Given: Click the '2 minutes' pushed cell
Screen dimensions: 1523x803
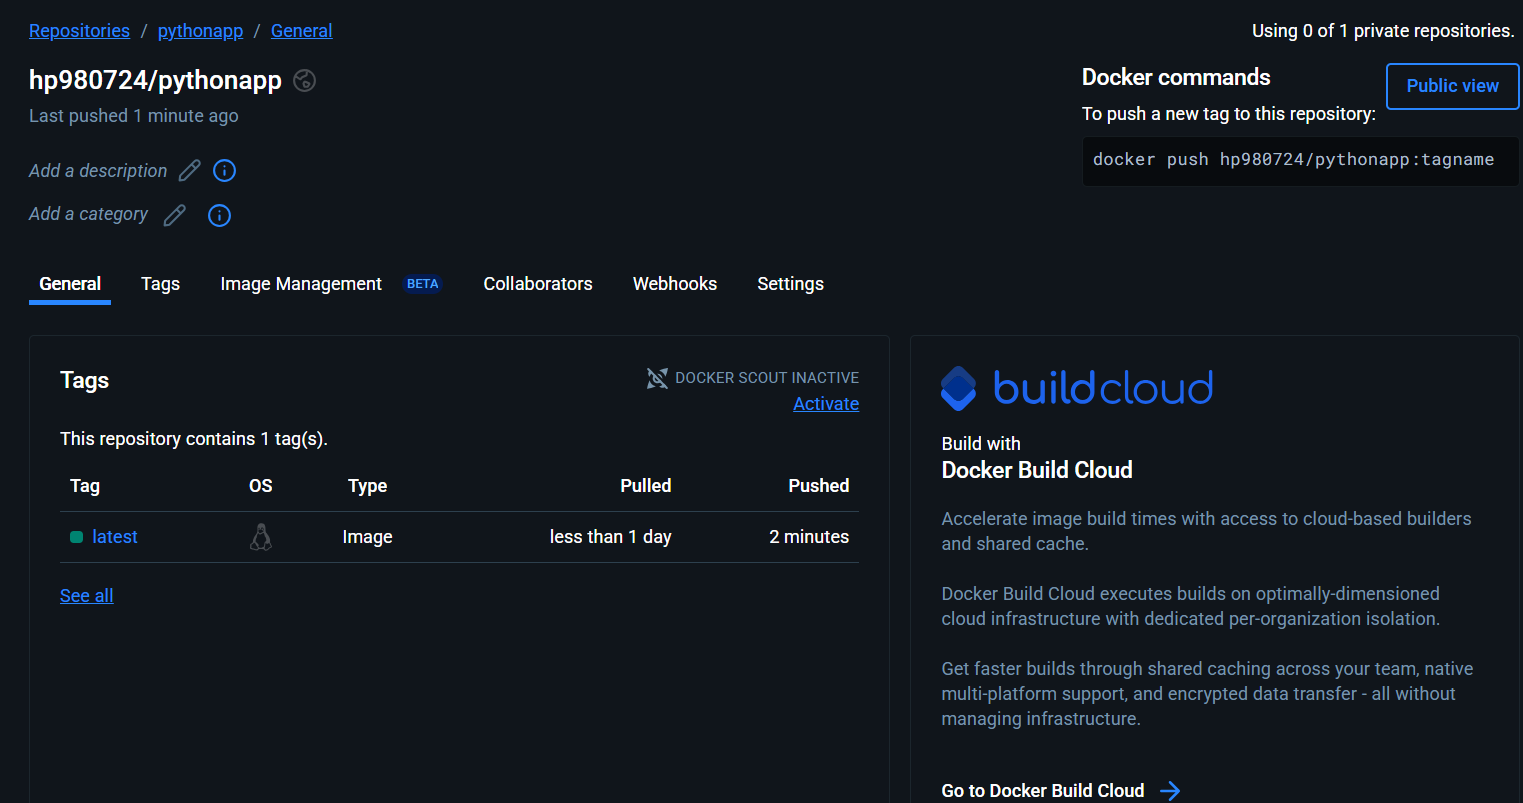Looking at the screenshot, I should tap(809, 537).
